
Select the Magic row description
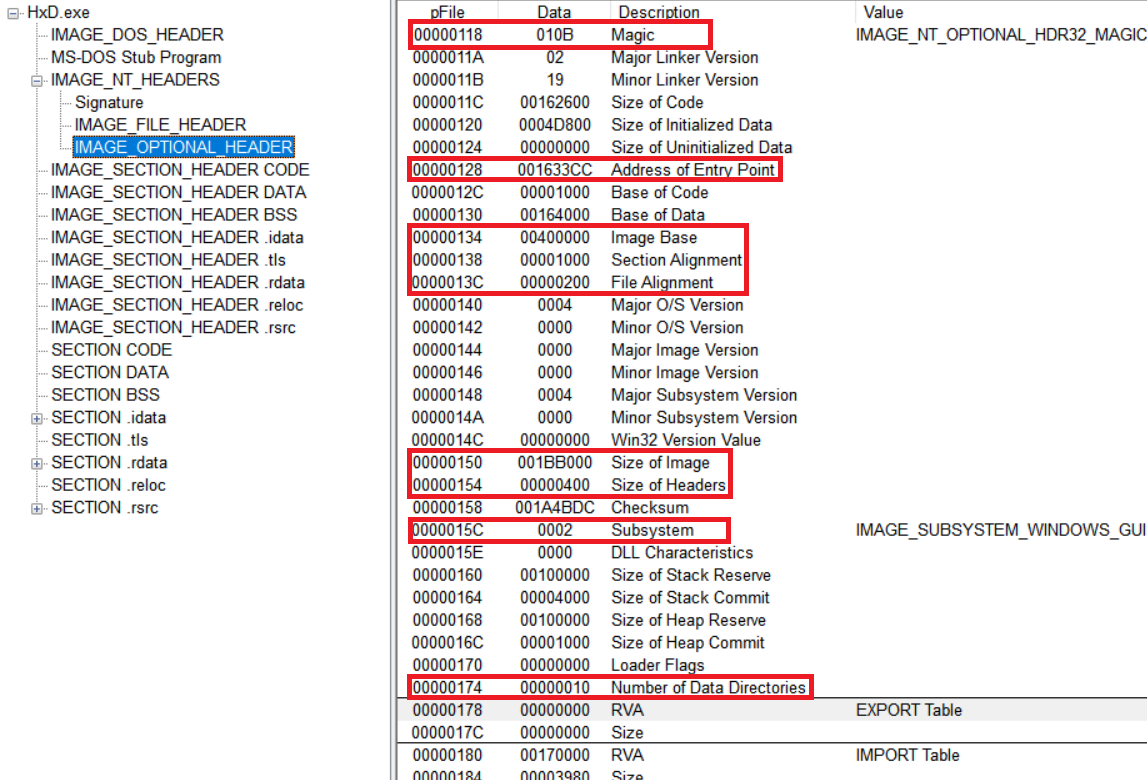tap(633, 35)
